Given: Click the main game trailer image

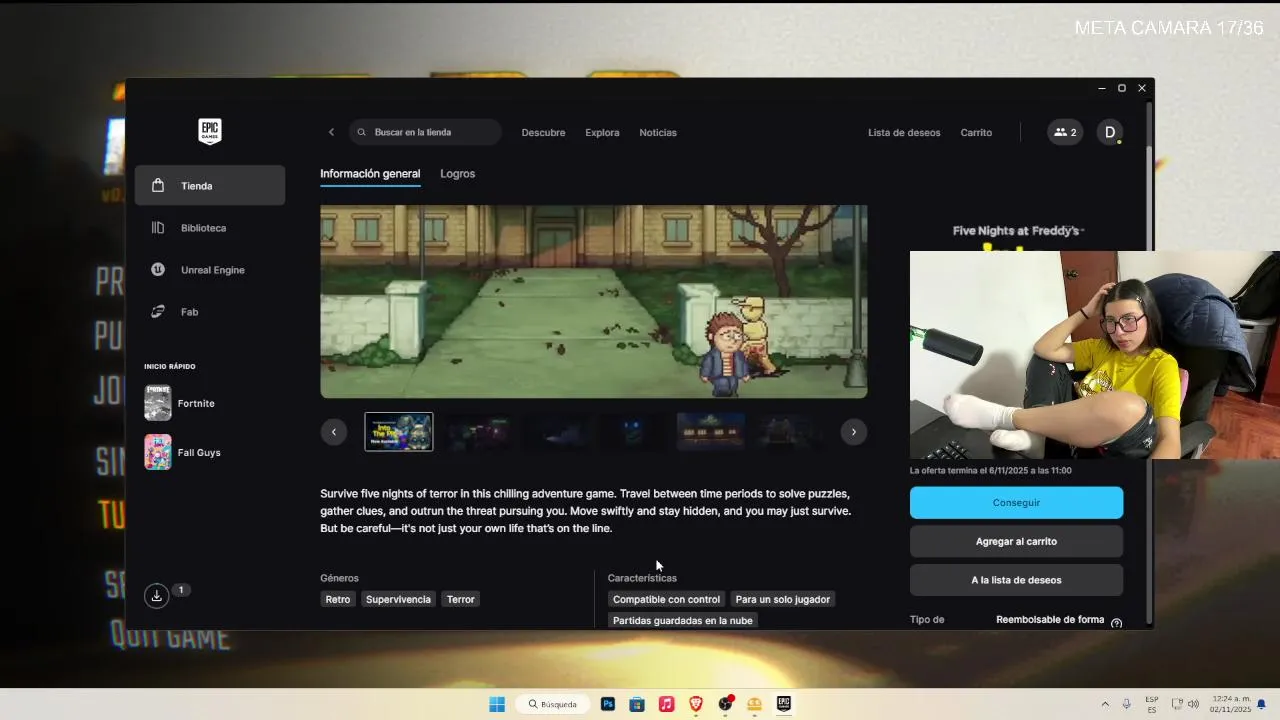Looking at the screenshot, I should tap(594, 302).
